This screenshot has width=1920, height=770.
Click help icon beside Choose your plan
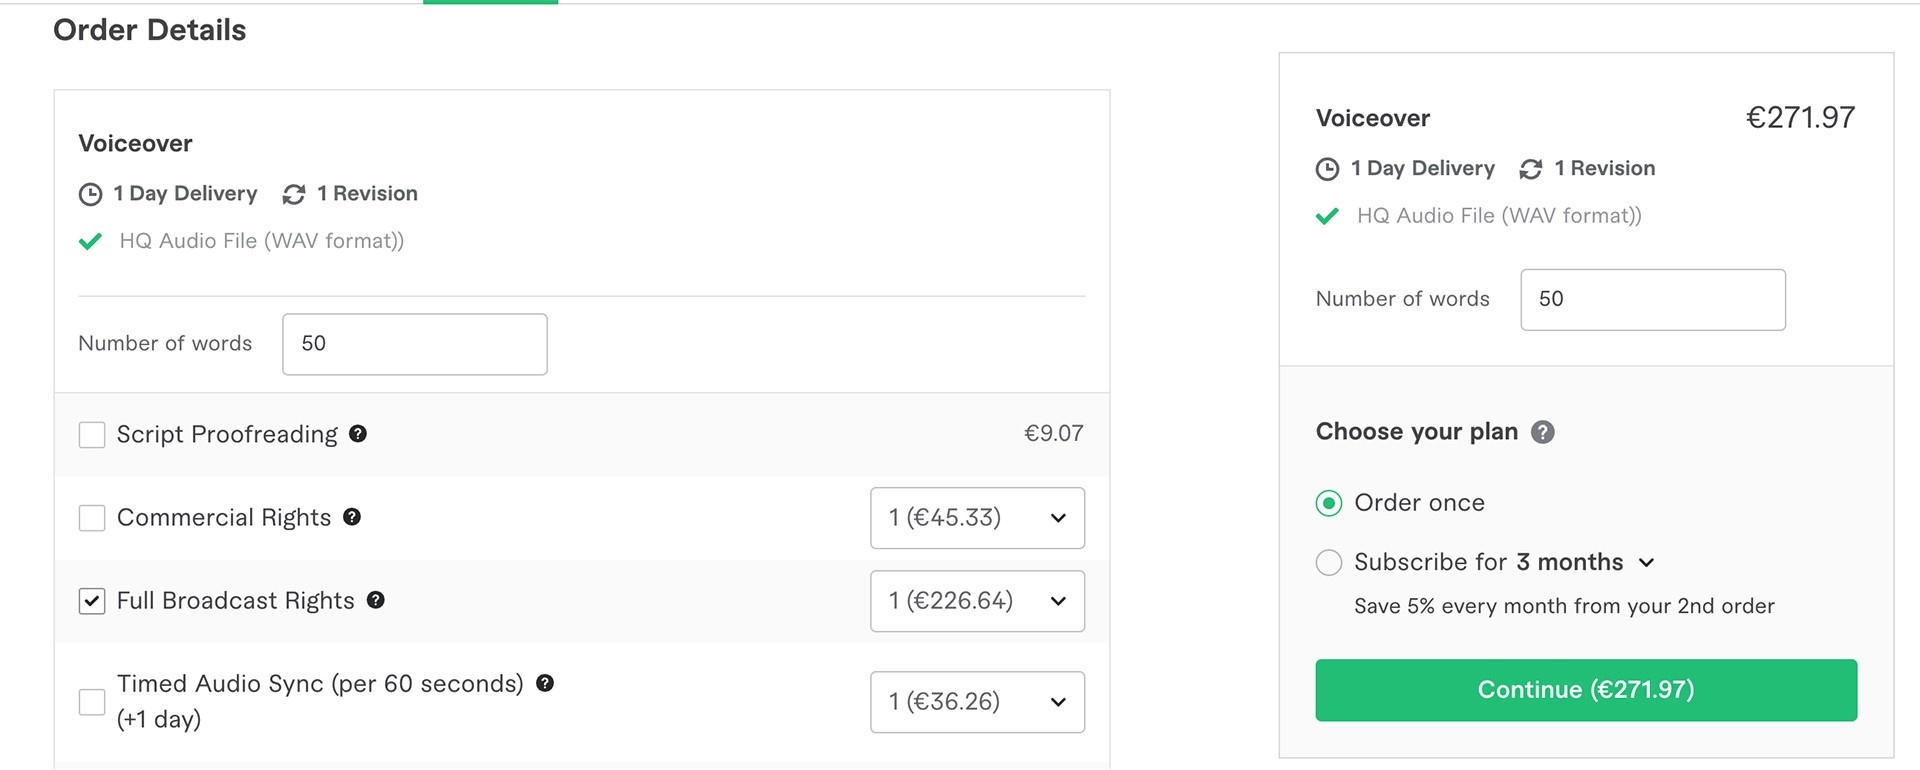[1543, 432]
